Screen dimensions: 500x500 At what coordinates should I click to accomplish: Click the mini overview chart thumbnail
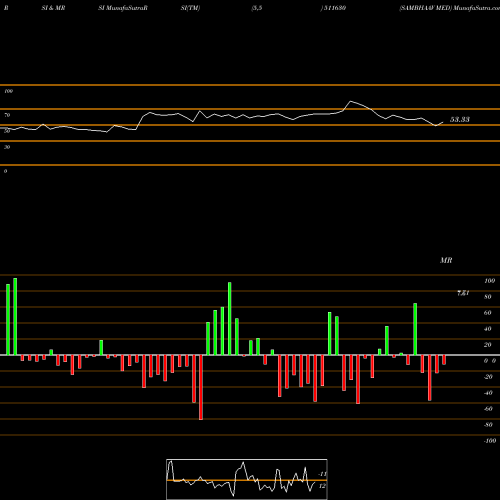click(x=247, y=479)
